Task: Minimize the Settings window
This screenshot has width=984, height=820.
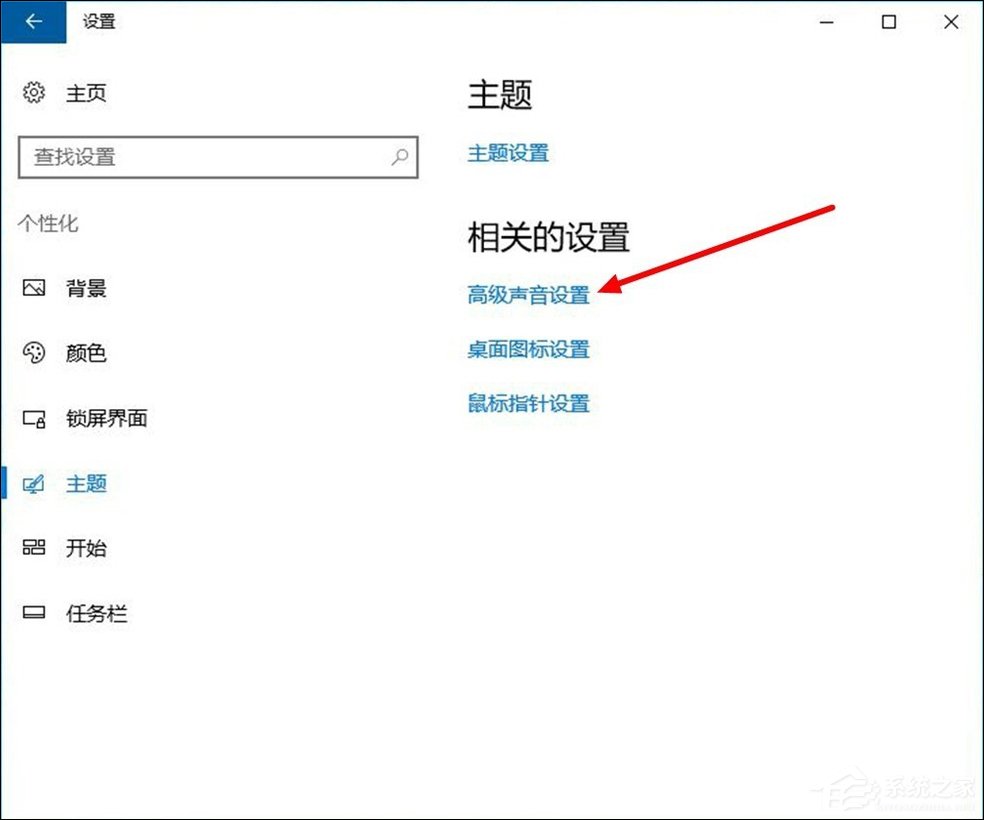Action: coord(825,21)
